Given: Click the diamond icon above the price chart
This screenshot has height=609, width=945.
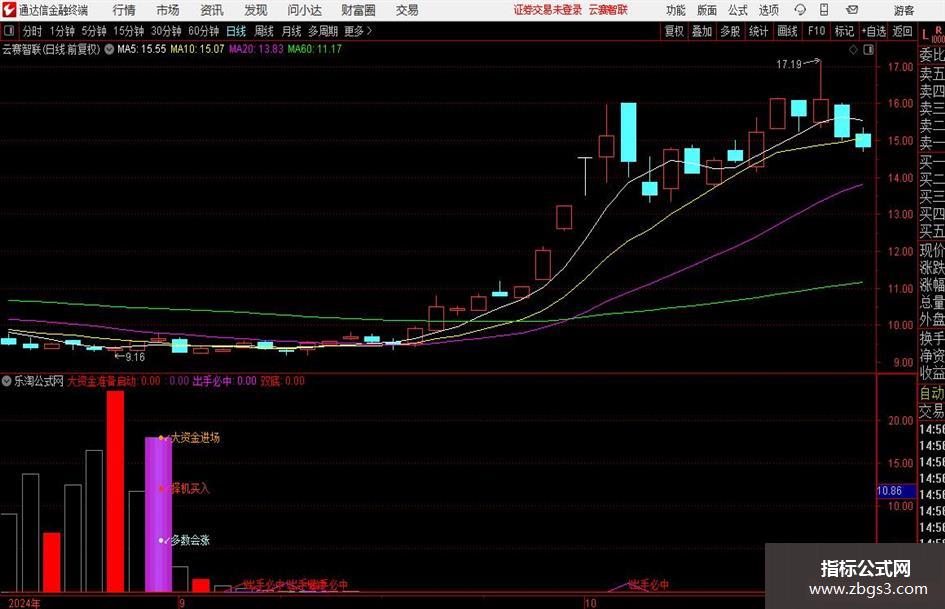Looking at the screenshot, I should 853,50.
